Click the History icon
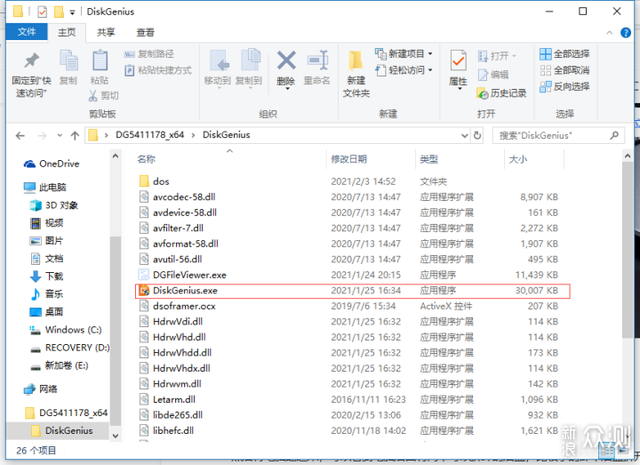This screenshot has height=465, width=640. [482, 93]
